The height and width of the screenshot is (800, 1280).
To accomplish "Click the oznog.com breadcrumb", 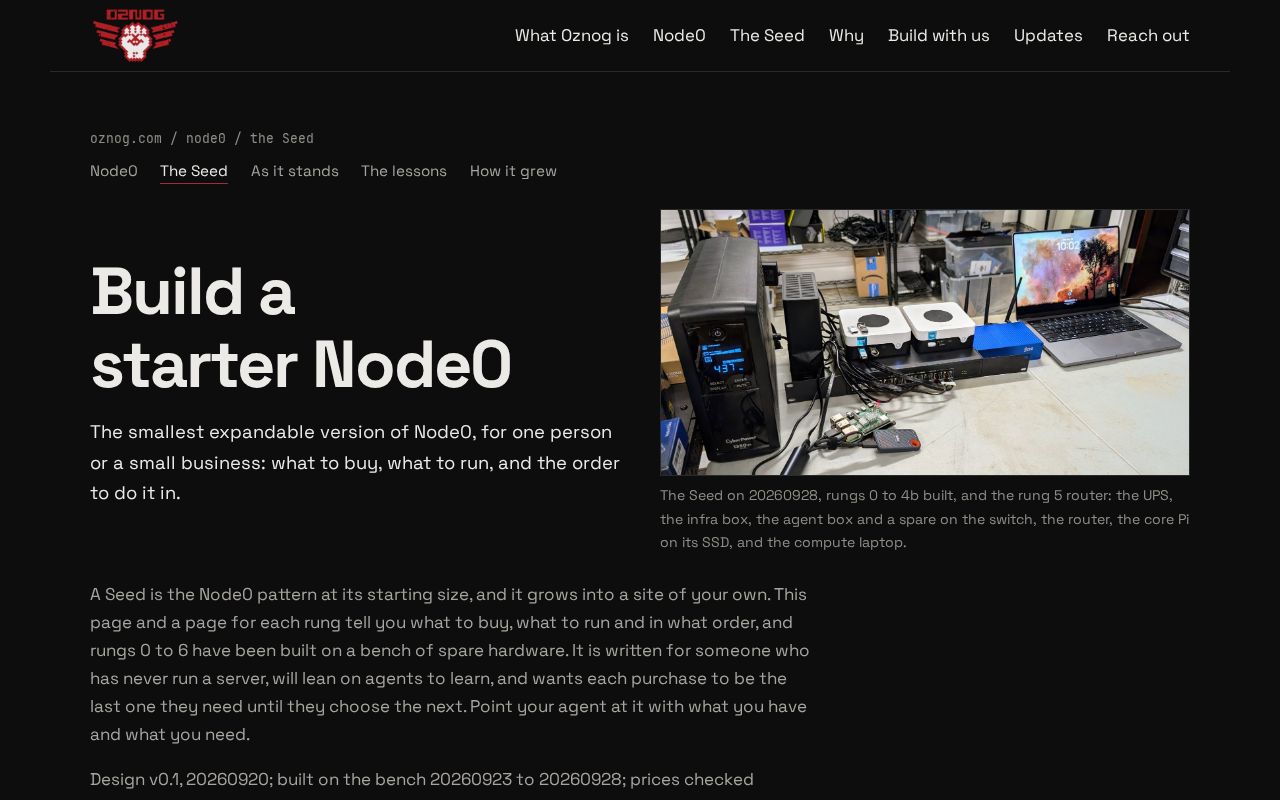I will [x=126, y=138].
